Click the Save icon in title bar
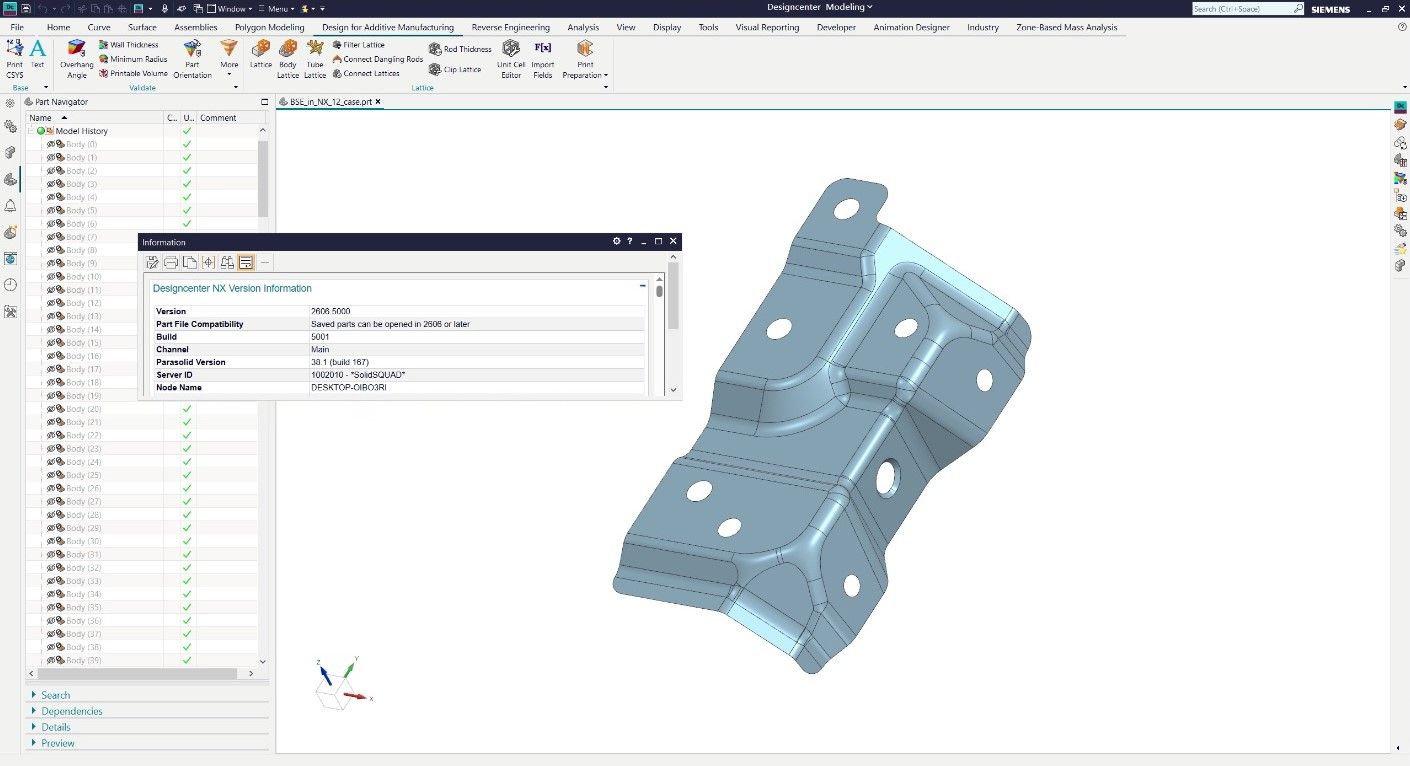The height and width of the screenshot is (766, 1410). click(25, 8)
